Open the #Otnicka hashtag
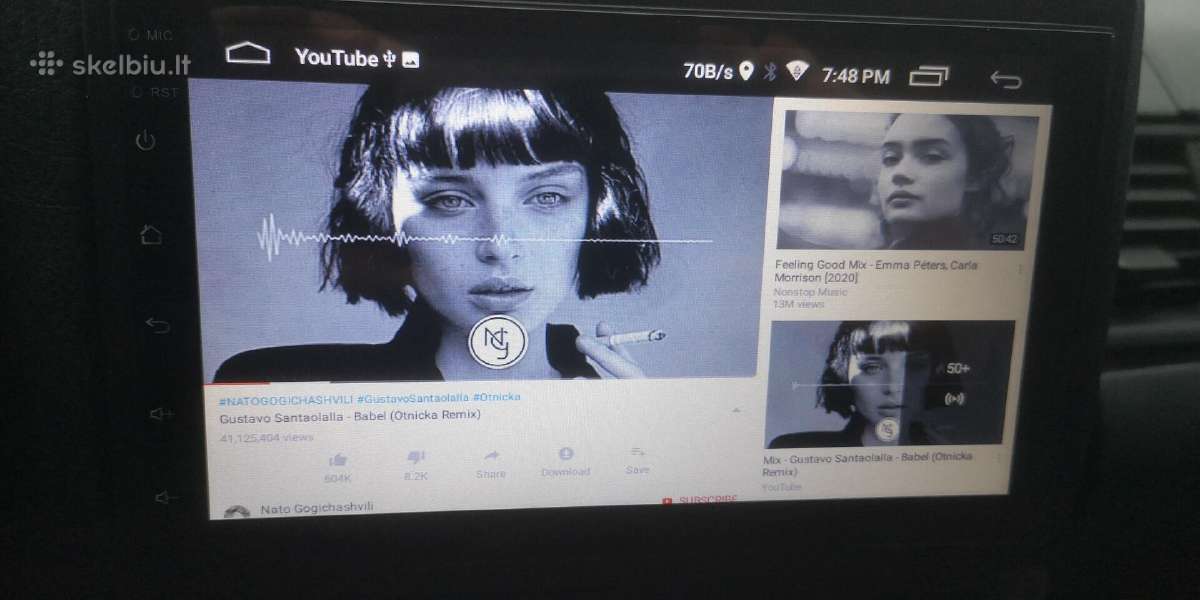Viewport: 1200px width, 600px height. 497,397
